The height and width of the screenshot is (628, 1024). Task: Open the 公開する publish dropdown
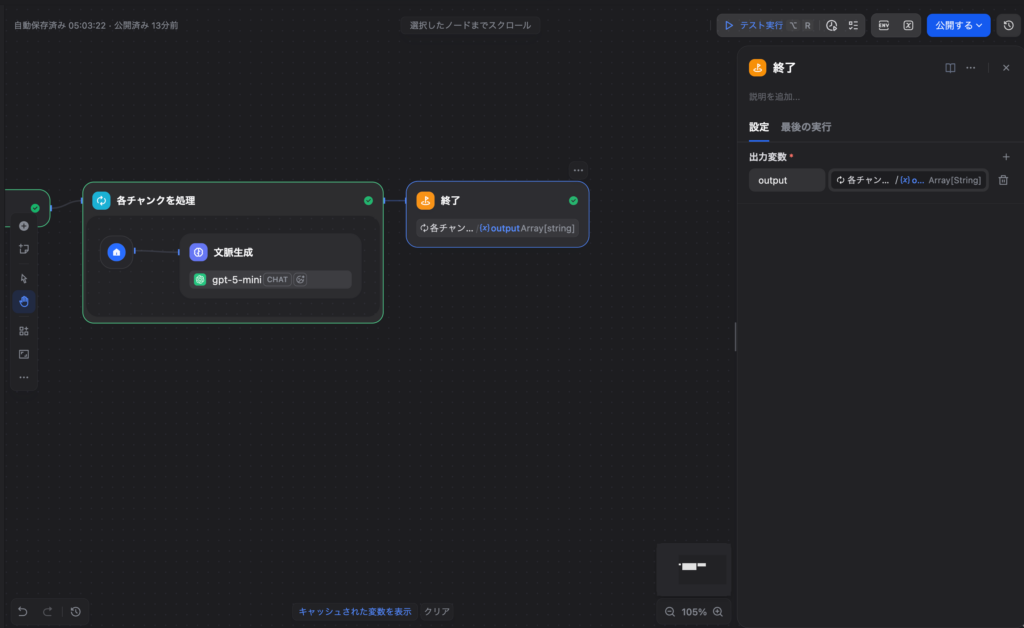click(x=957, y=24)
